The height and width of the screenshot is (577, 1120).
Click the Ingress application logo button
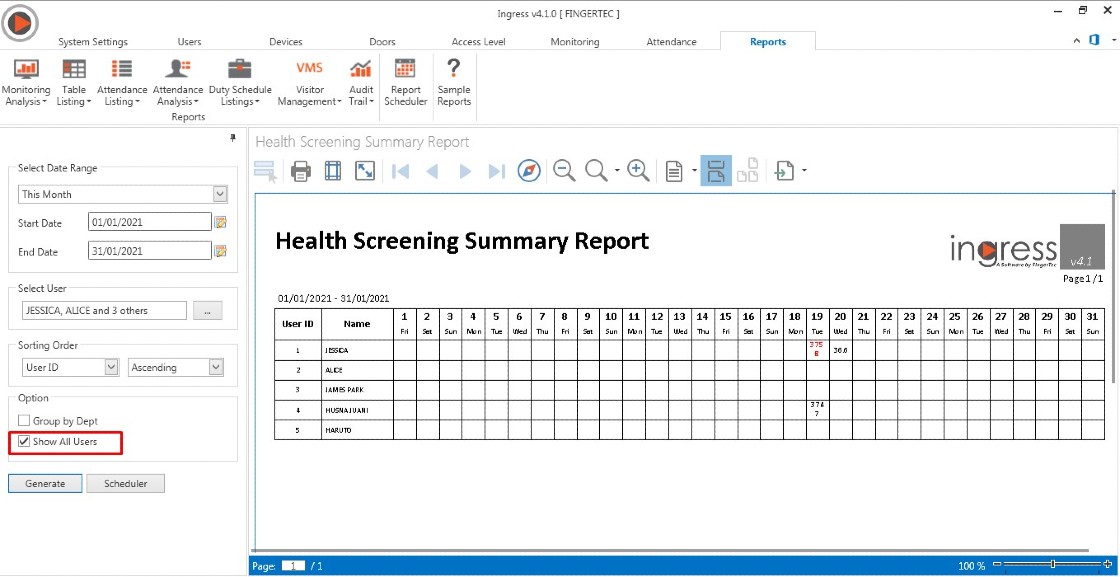[19, 24]
